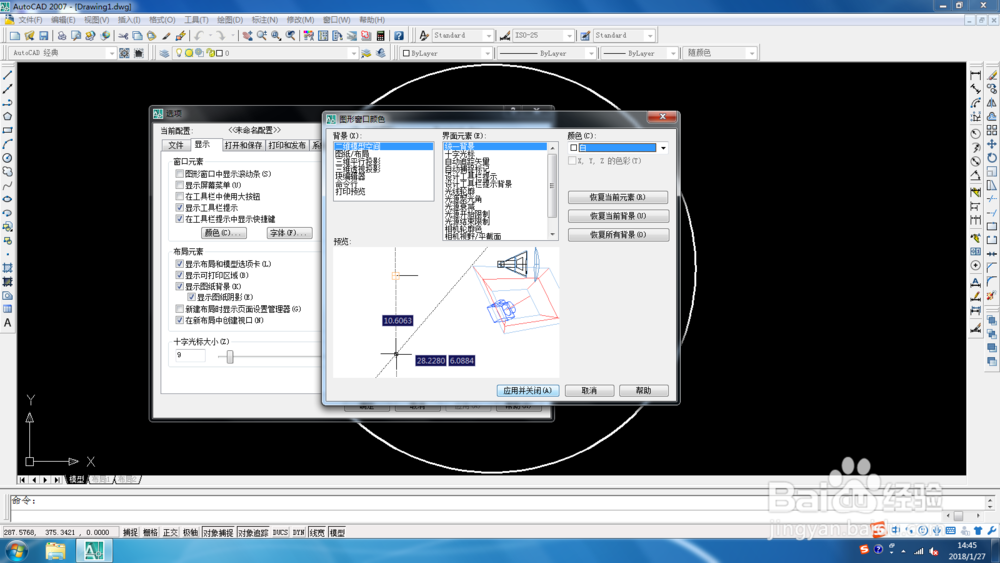This screenshot has width=1000, height=563.
Task: Uncheck 显示布局和模型选项卡 checkbox
Action: (179, 263)
